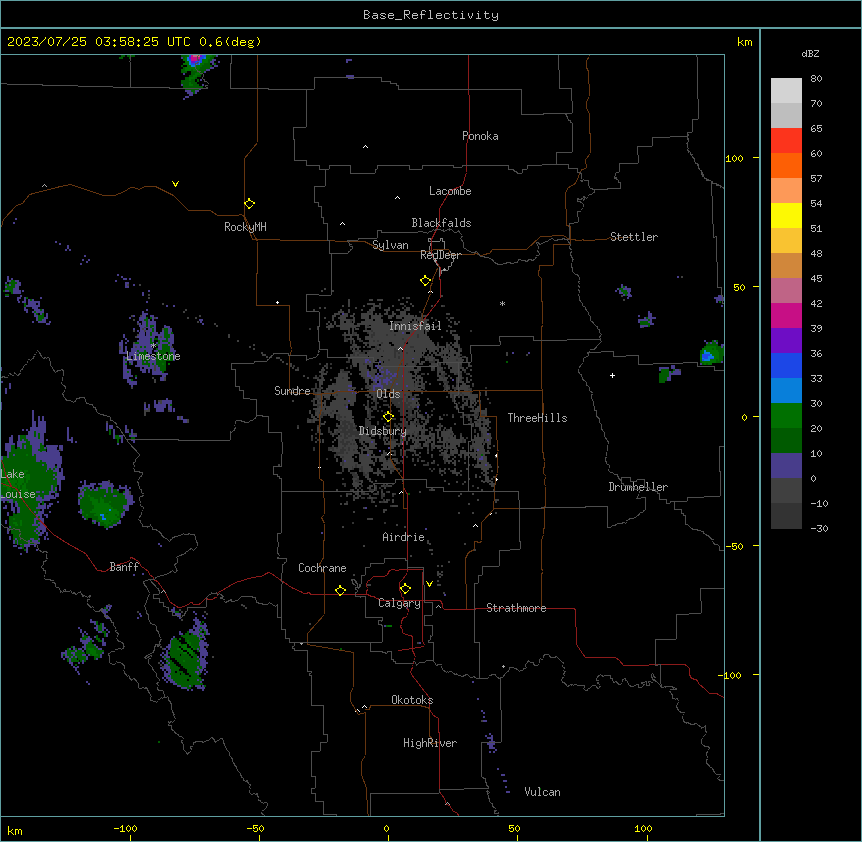Click the white asterisk above the Limestone label
The height and width of the screenshot is (842, 862).
(x=153, y=345)
